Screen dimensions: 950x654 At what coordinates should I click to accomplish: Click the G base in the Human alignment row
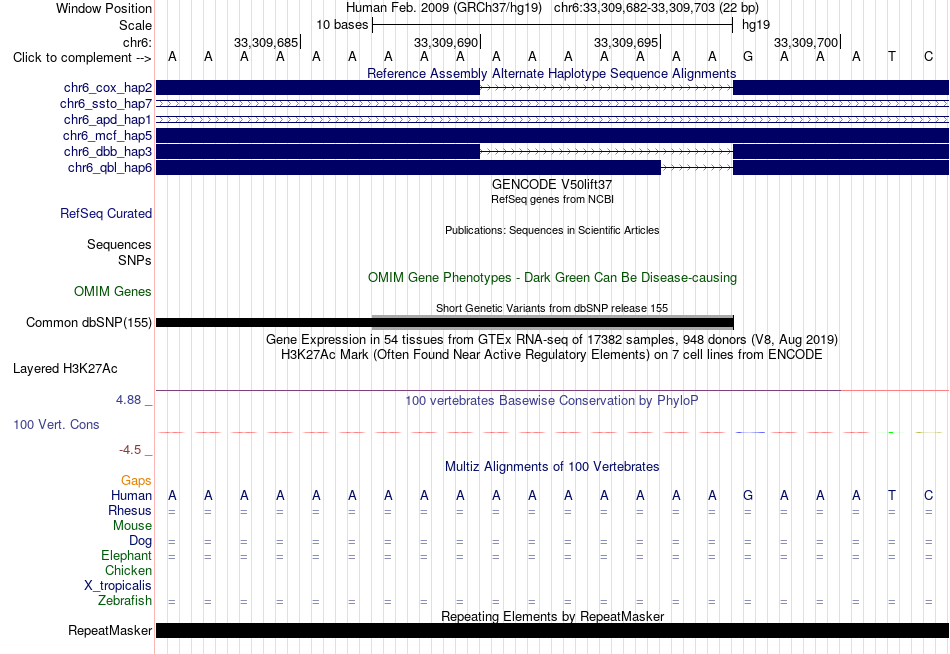pos(748,496)
